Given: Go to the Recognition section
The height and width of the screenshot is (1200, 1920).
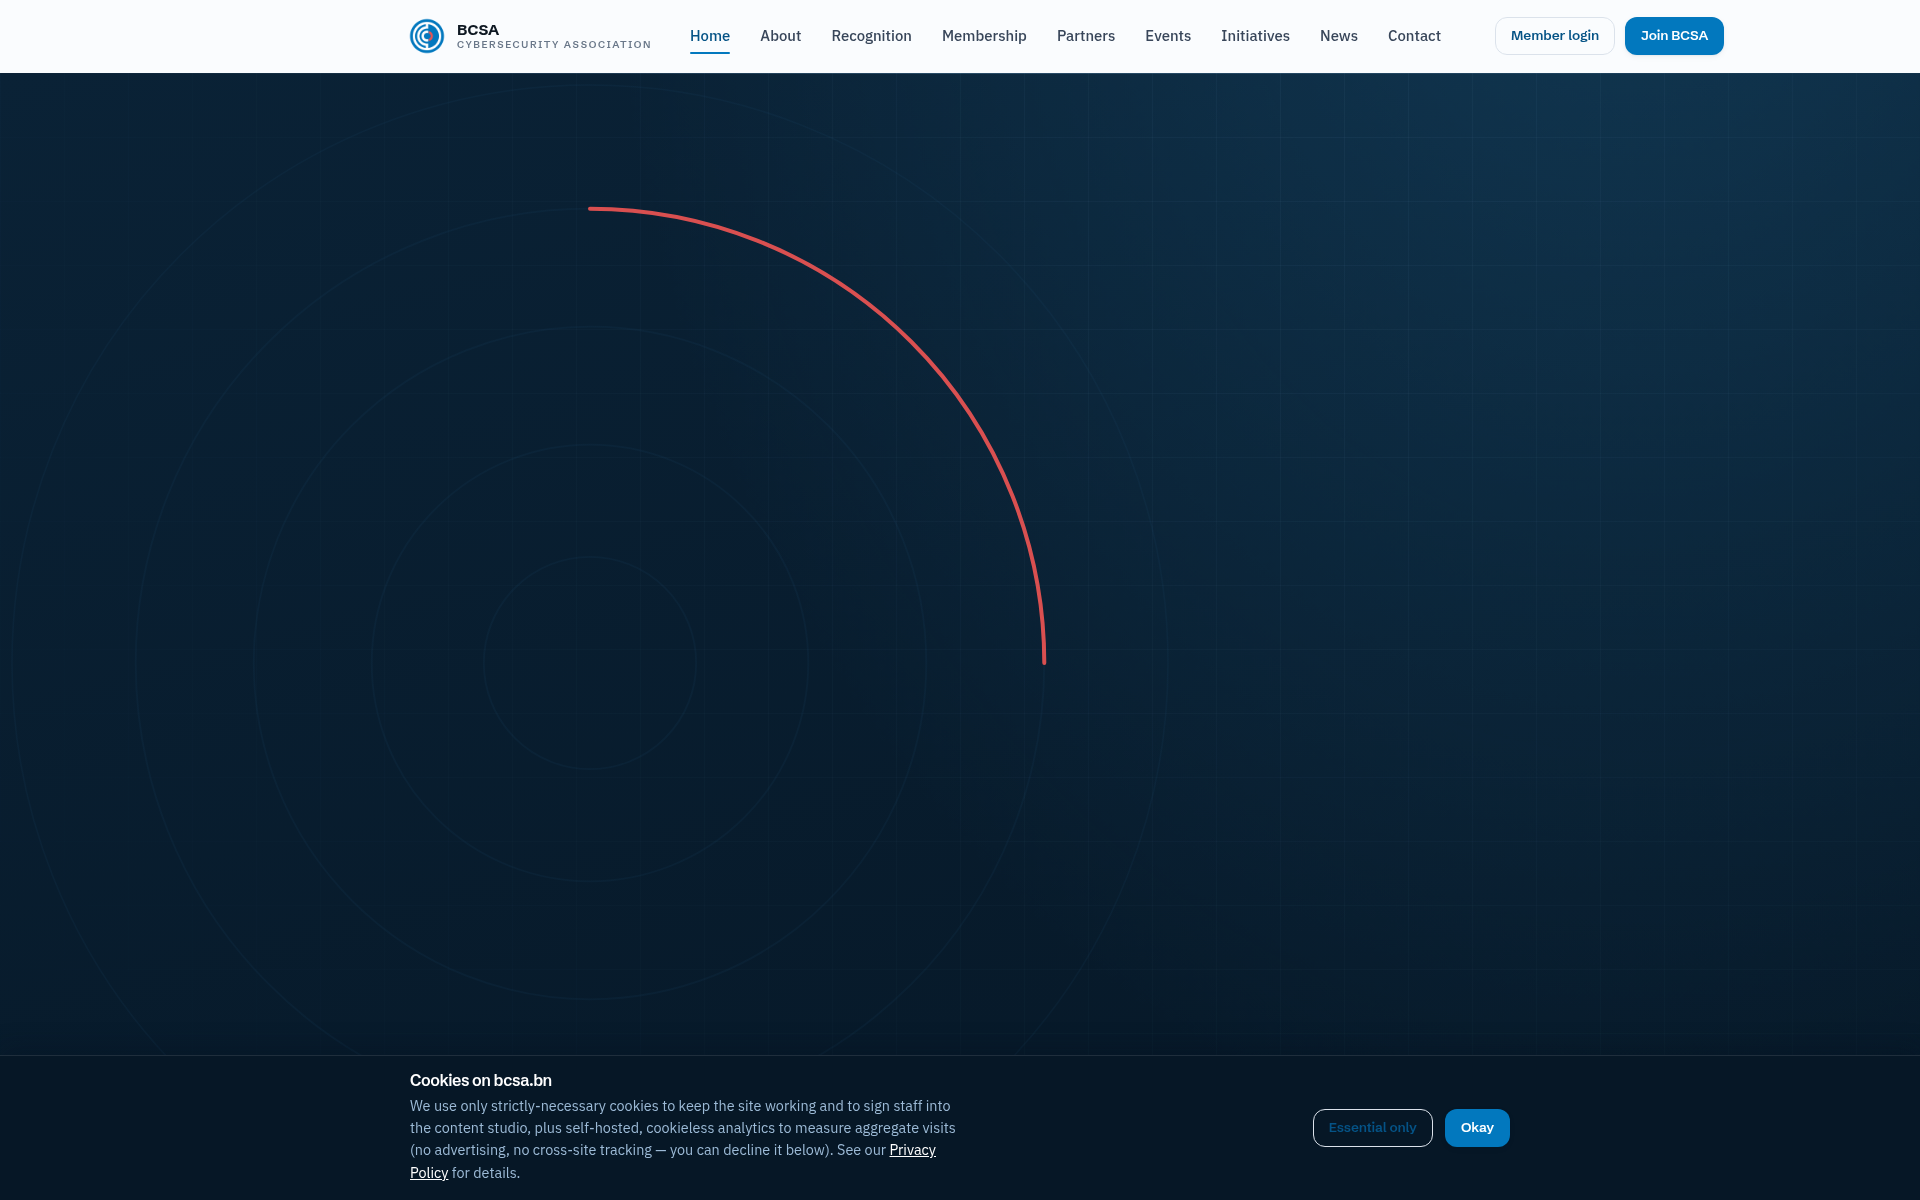Looking at the screenshot, I should pyautogui.click(x=871, y=36).
